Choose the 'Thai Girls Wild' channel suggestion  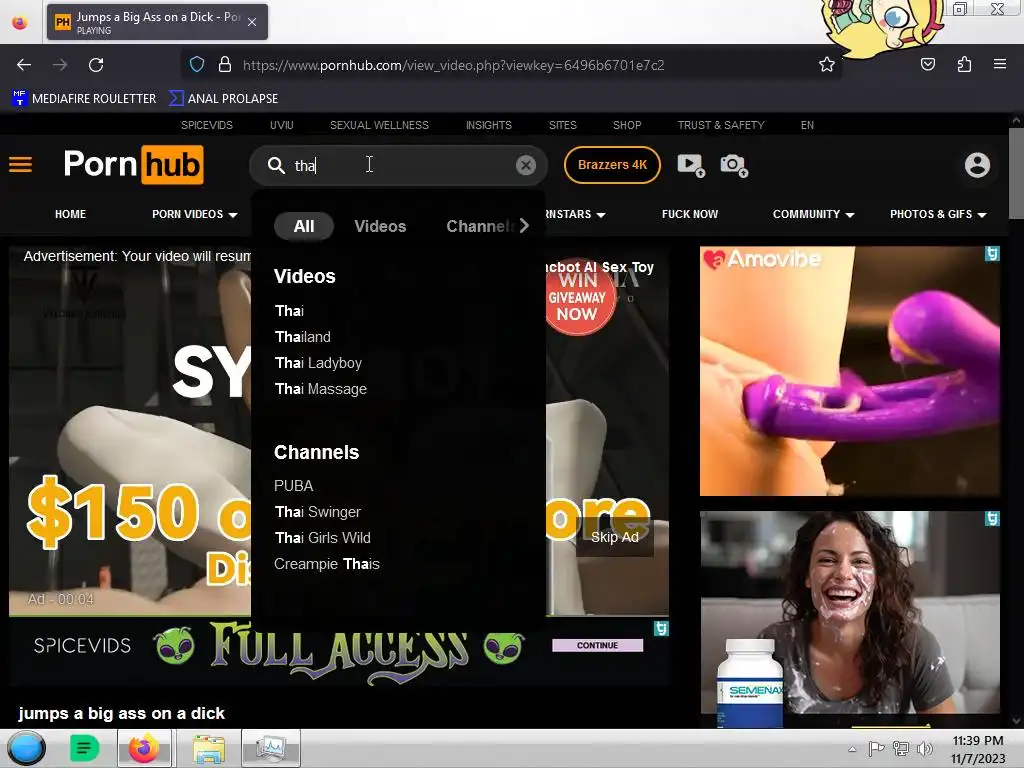[x=323, y=538]
